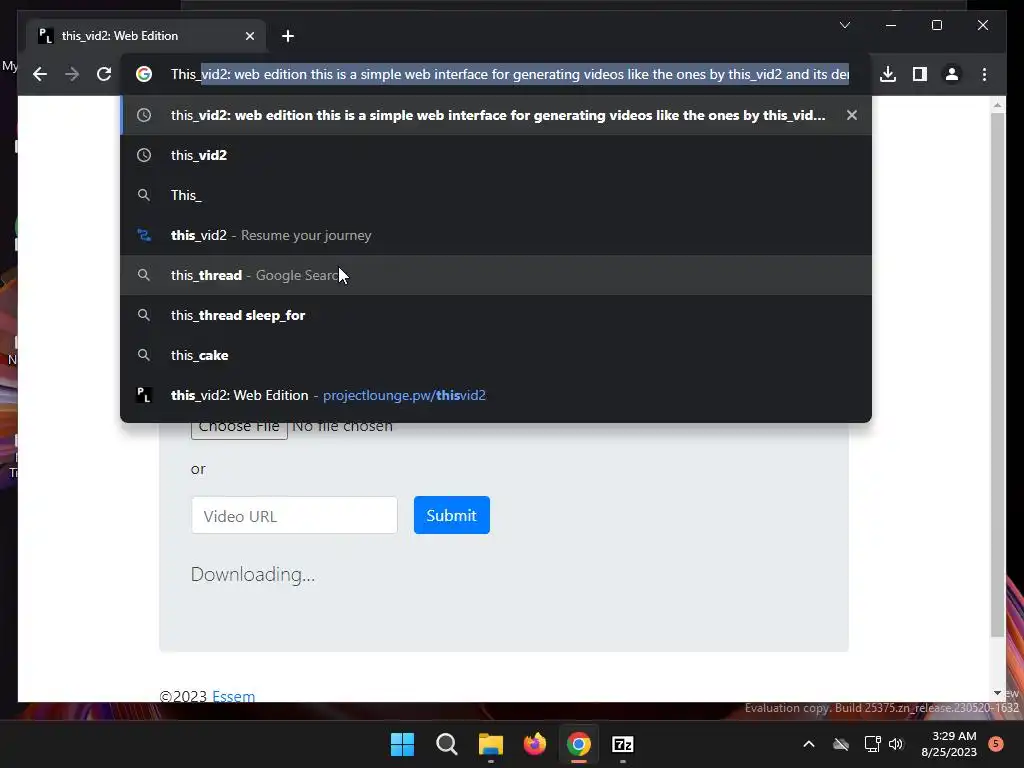Click the clock icon beside 'this_vid2' suggestion

[144, 155]
